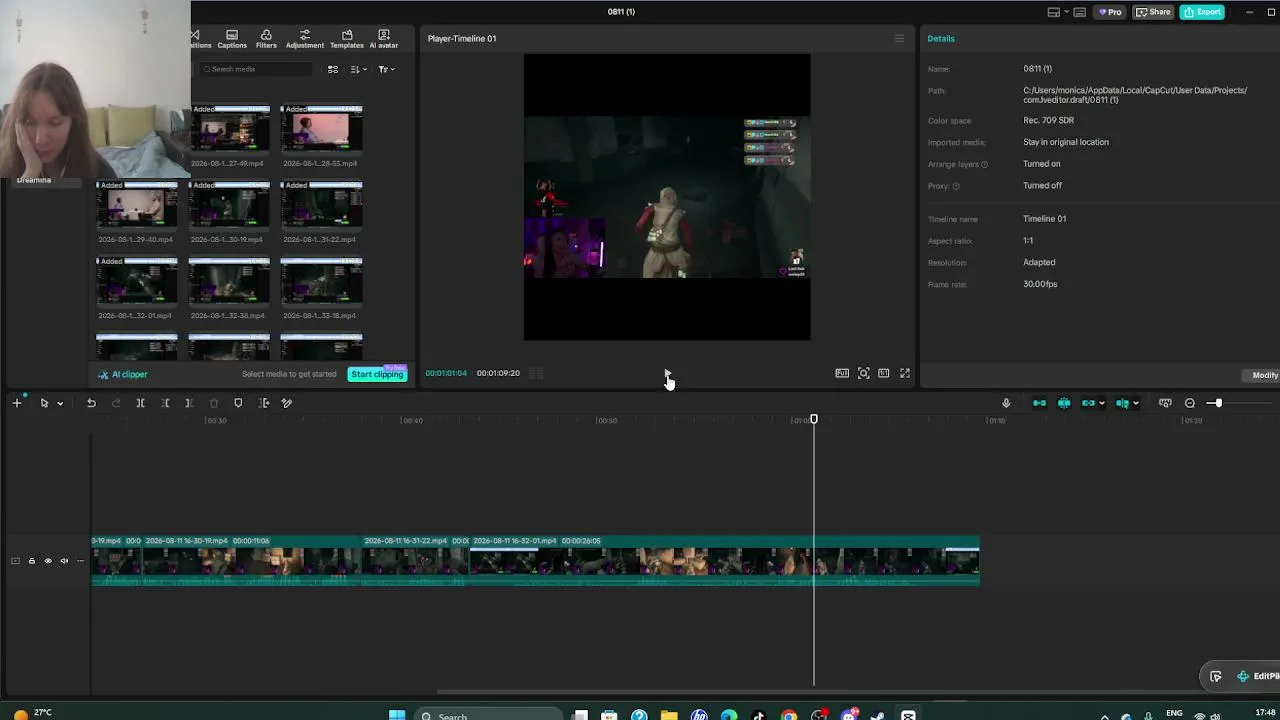Click the timeline zoom-to-fit icon
The image size is (1280, 720).
1165,403
